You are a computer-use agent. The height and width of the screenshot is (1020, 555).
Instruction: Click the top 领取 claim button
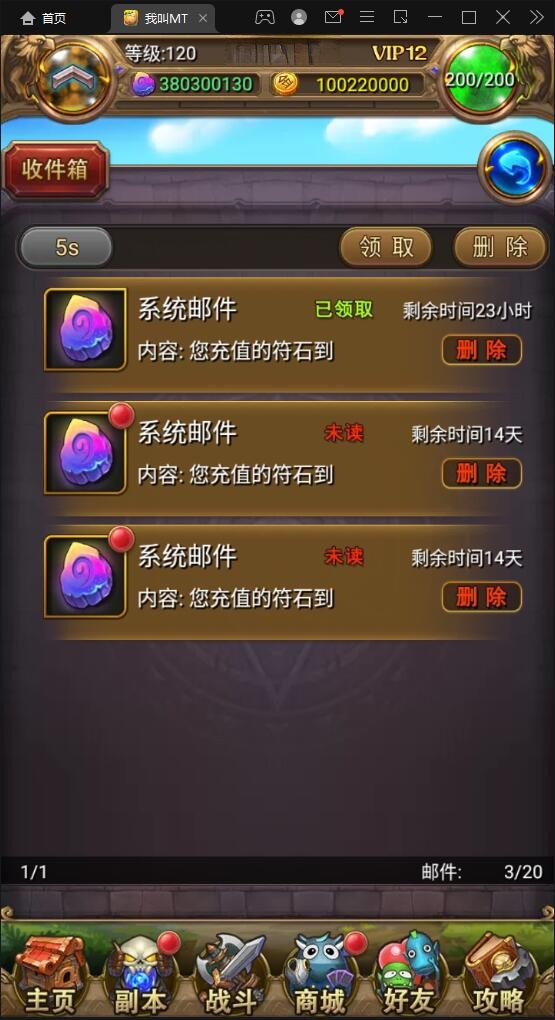386,247
